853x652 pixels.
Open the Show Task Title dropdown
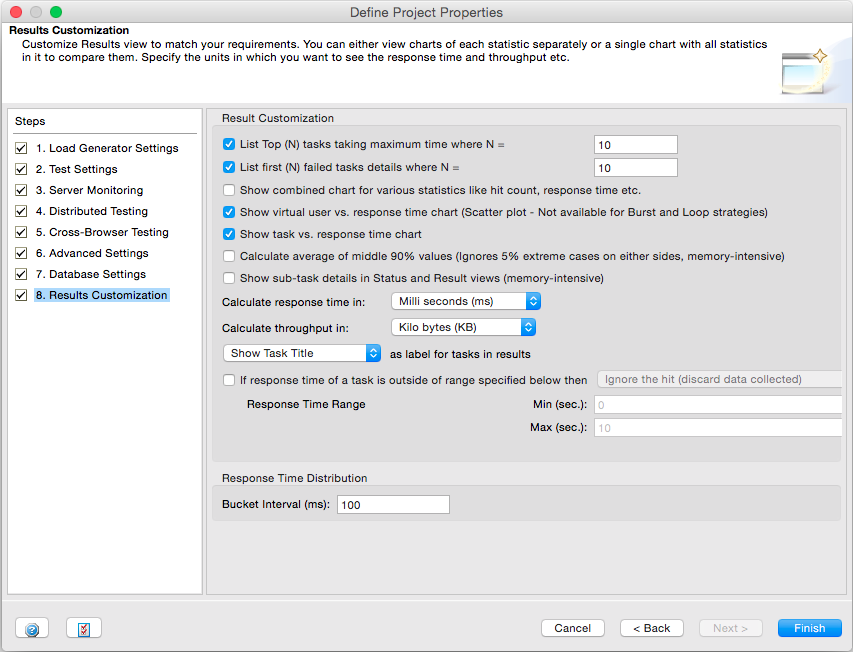tap(302, 353)
